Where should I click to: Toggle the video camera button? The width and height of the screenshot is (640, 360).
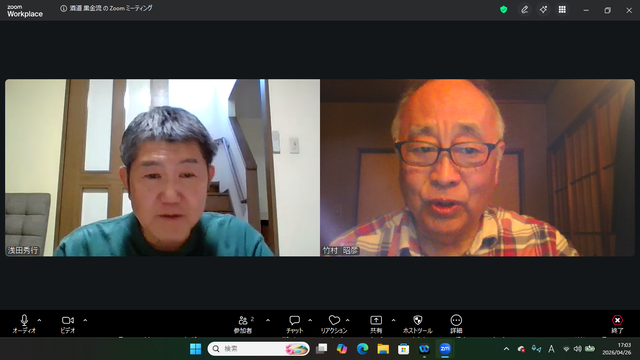(68, 324)
